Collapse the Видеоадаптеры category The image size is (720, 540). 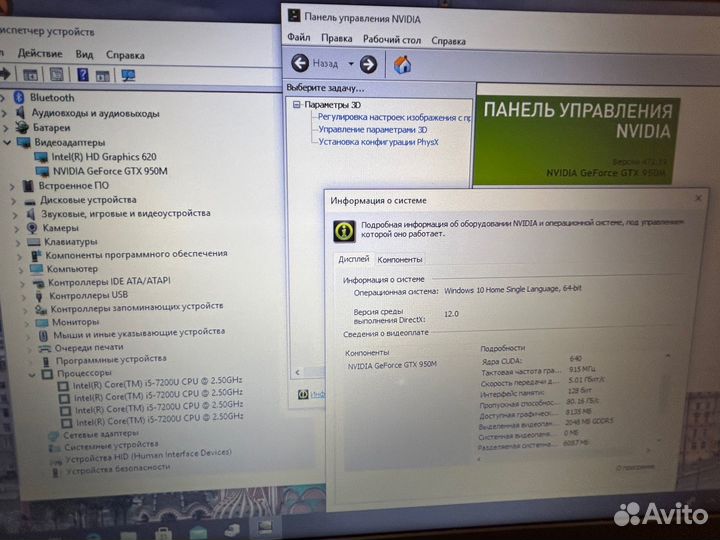[7, 142]
